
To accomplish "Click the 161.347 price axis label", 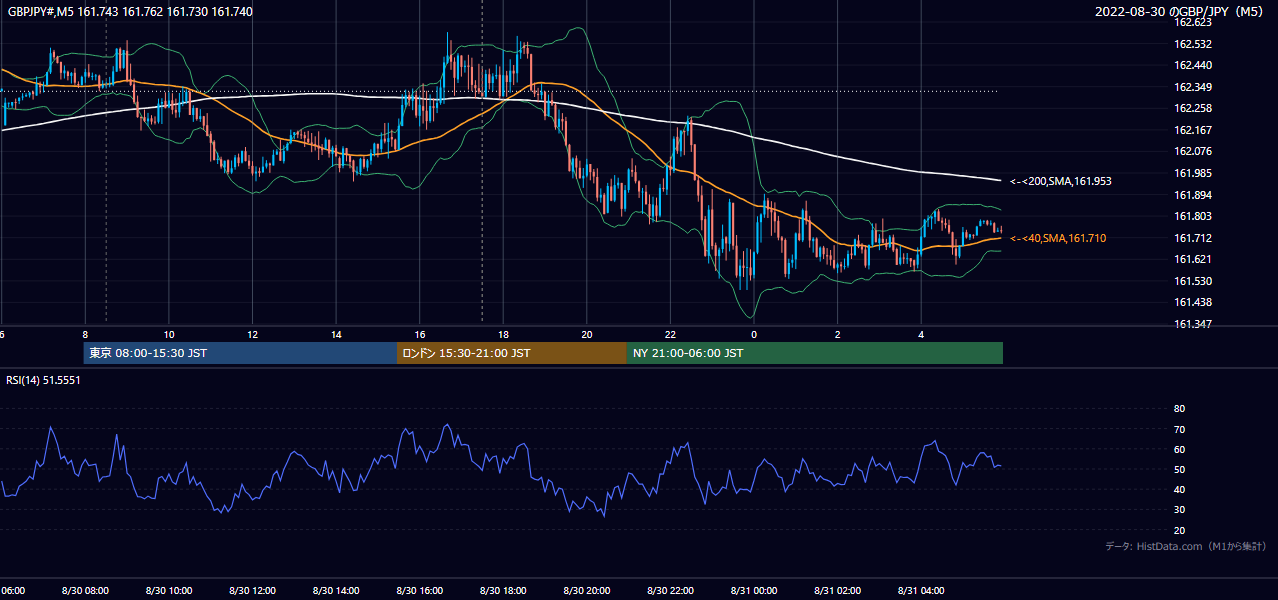I will (x=1192, y=324).
